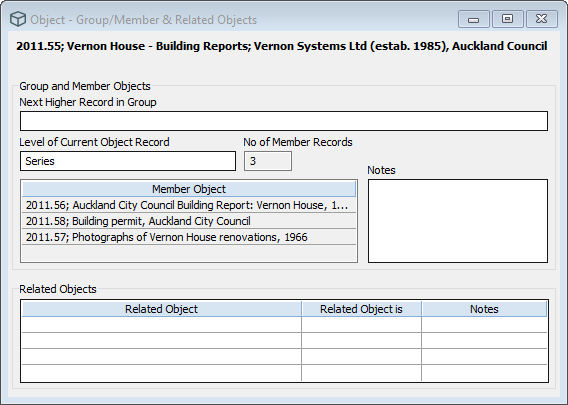
Task: Focus the Next Higher Record in Group field
Action: point(284,121)
